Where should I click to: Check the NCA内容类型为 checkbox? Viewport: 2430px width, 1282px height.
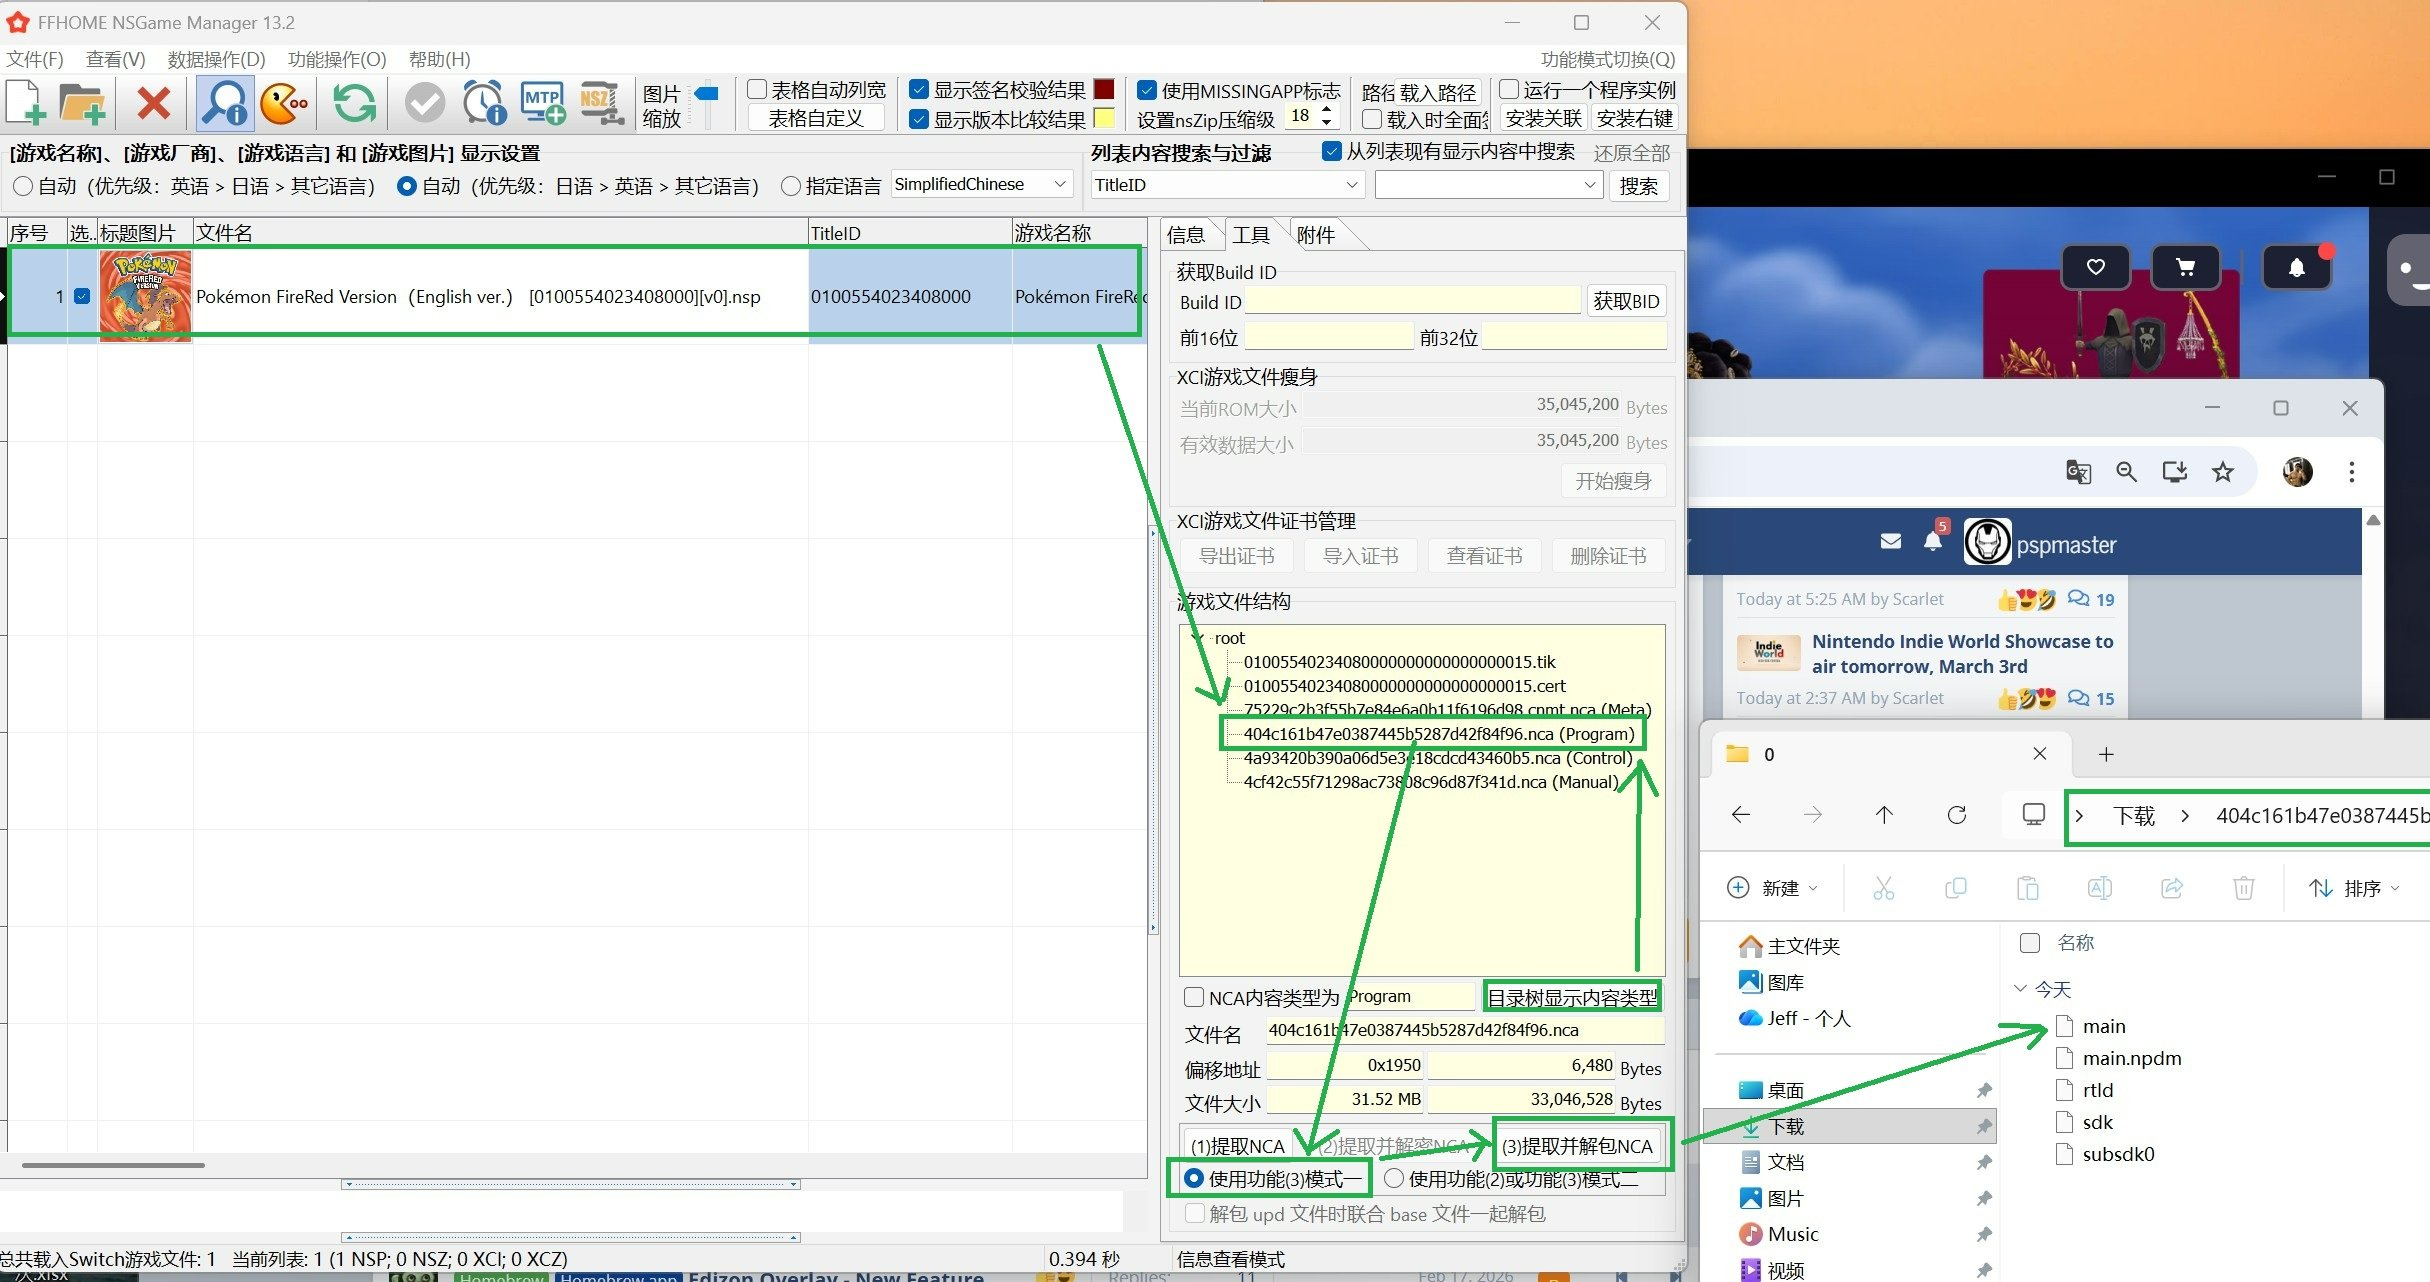coord(1194,997)
